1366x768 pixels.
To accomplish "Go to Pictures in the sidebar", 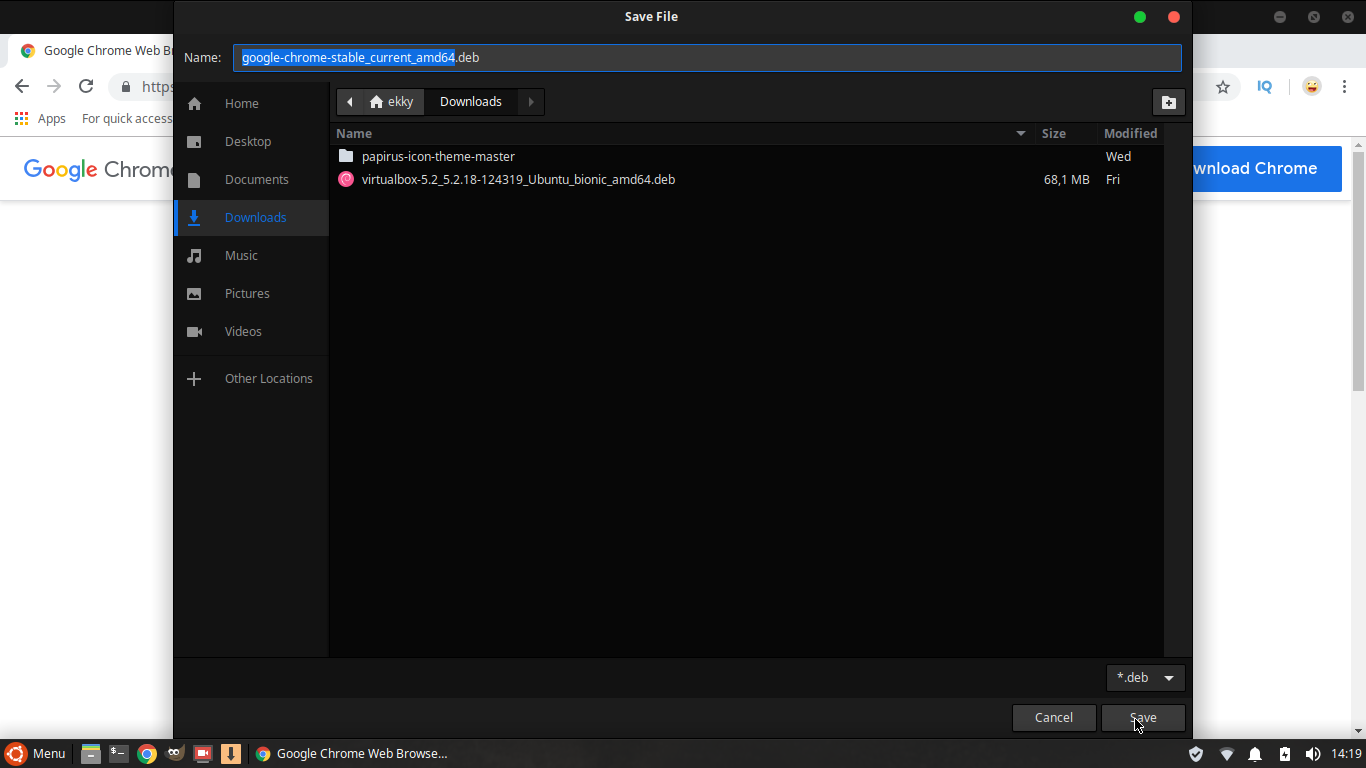I will point(252,294).
